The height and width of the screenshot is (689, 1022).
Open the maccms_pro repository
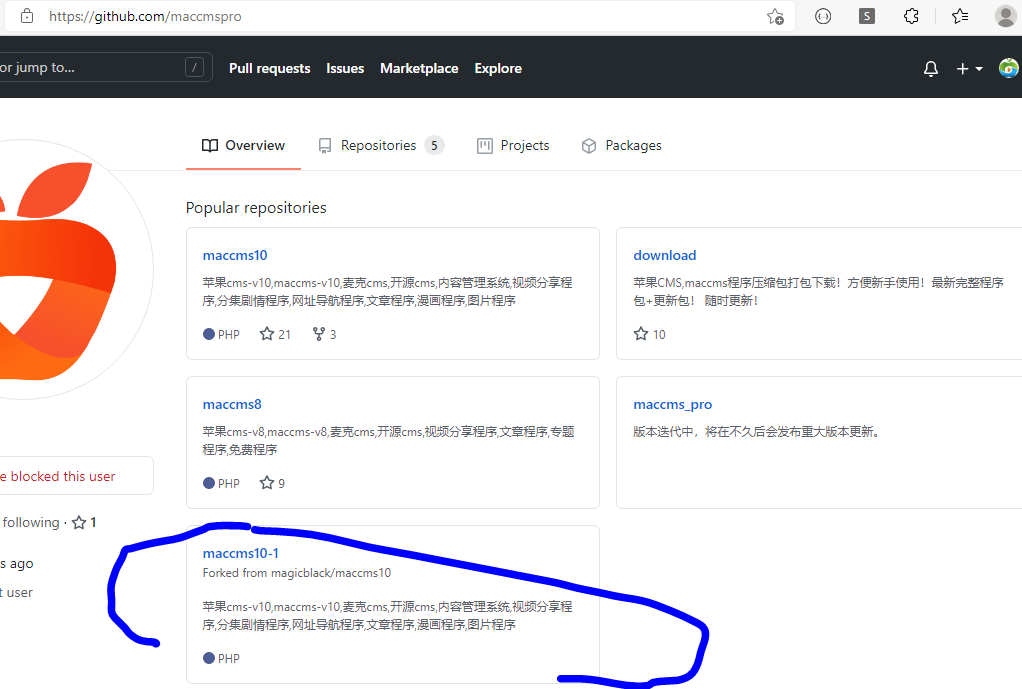673,404
